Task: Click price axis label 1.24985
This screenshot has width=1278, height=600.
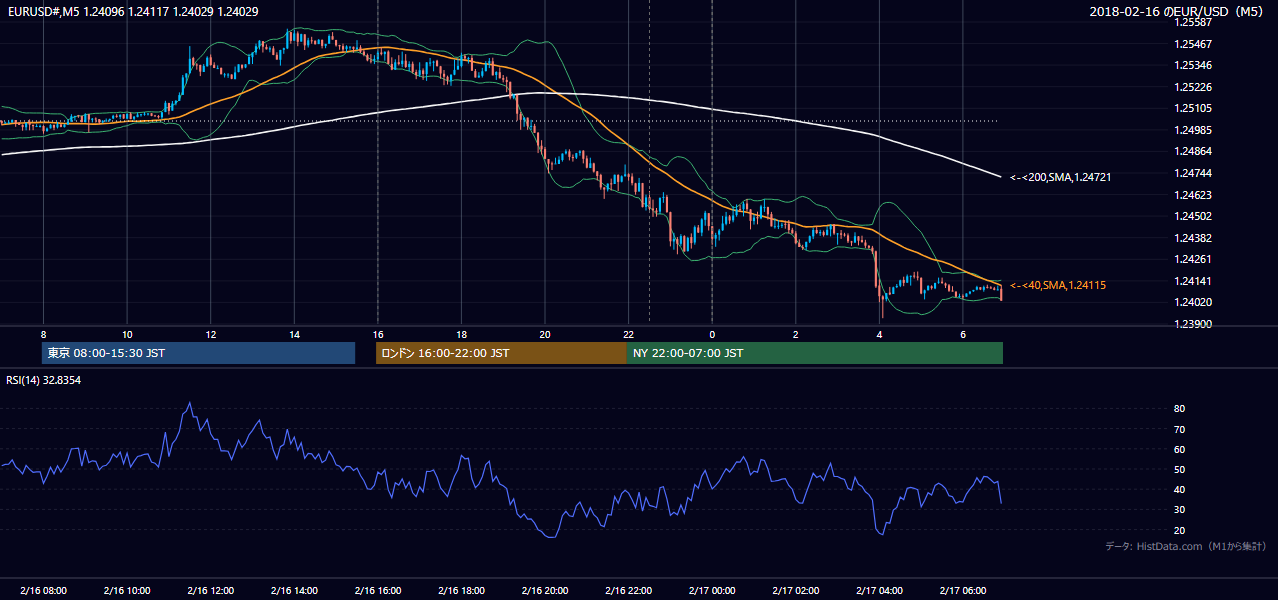Action: (1193, 130)
